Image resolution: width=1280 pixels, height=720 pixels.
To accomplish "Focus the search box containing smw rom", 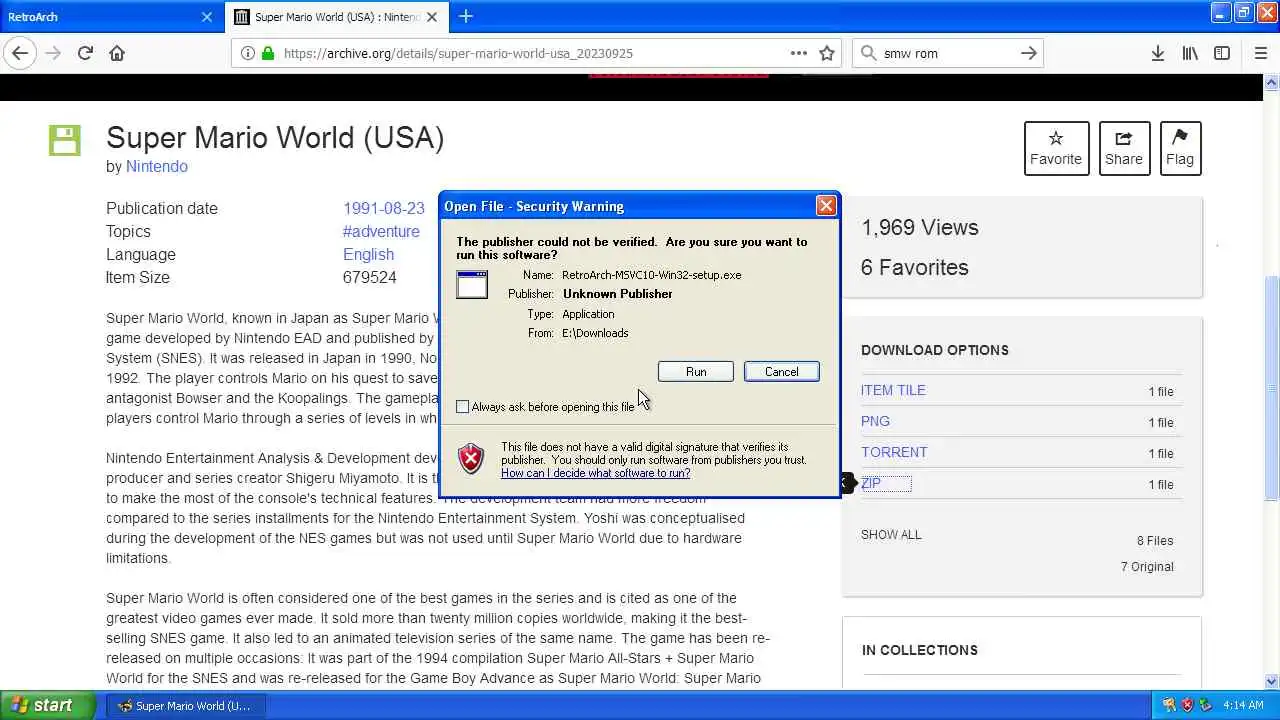I will pos(946,53).
